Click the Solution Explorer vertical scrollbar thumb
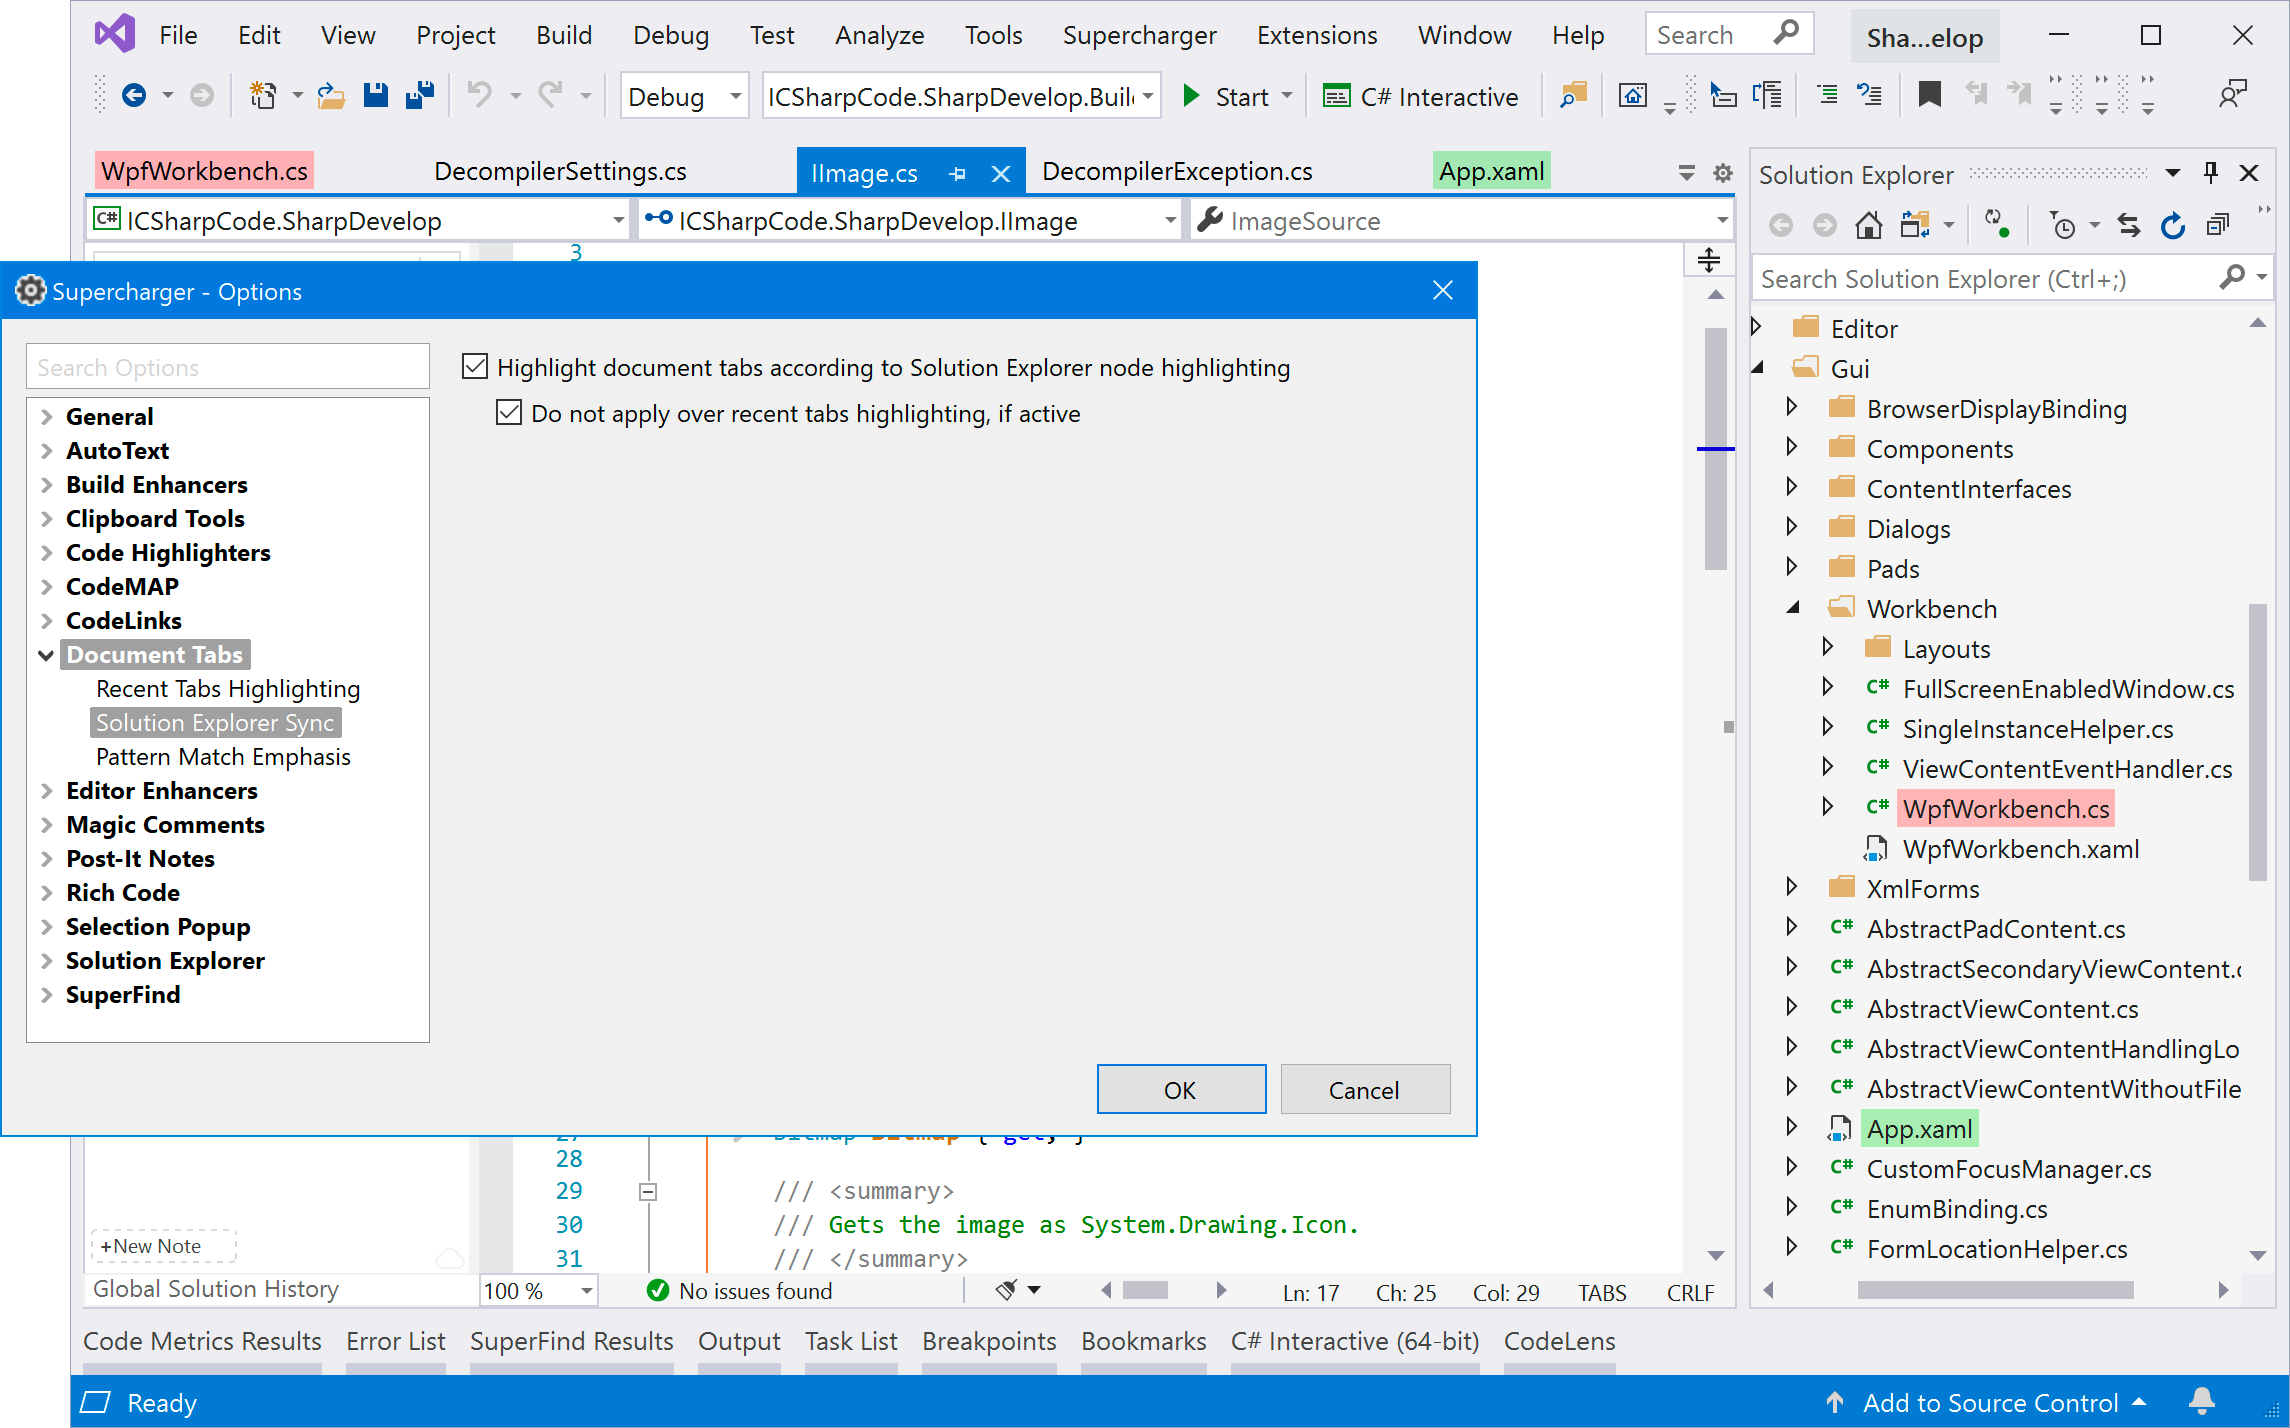2290x1428 pixels. tap(2256, 742)
